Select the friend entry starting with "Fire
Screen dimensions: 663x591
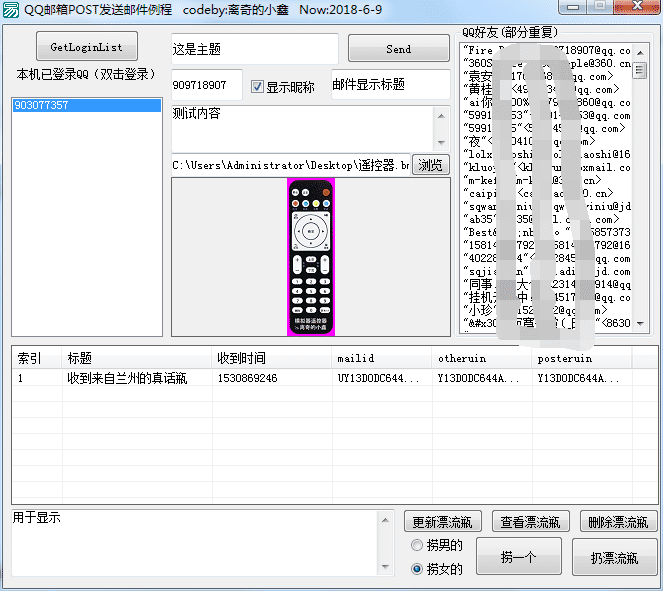click(x=547, y=50)
